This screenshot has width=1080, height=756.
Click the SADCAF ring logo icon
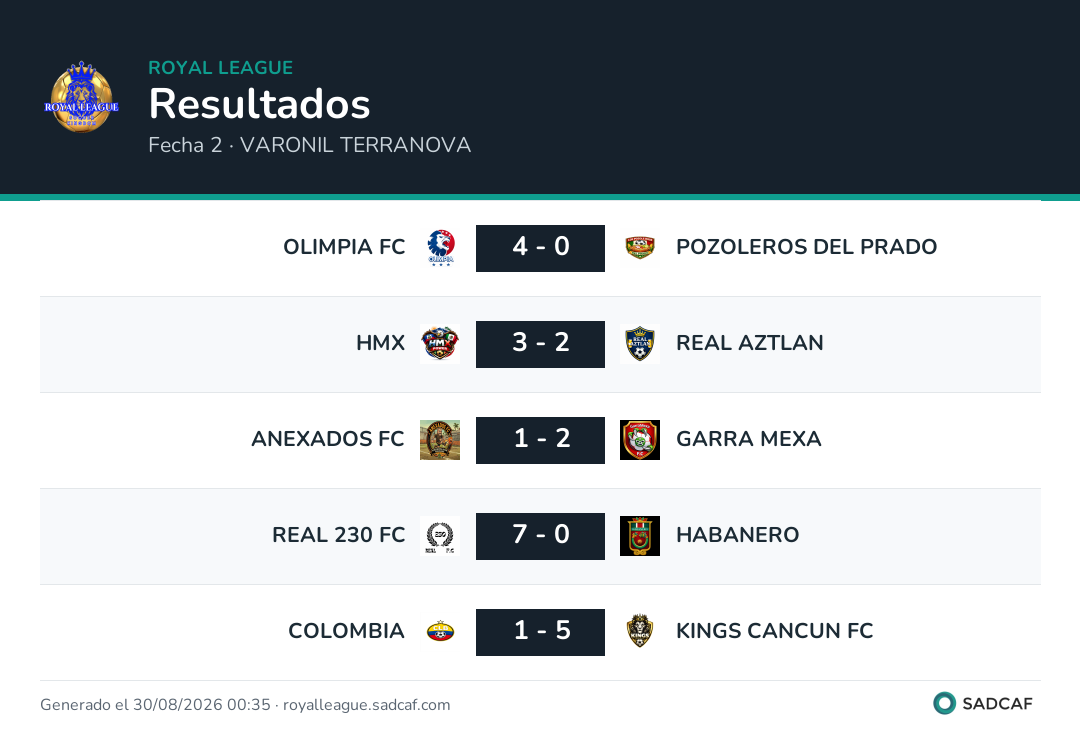pos(944,703)
